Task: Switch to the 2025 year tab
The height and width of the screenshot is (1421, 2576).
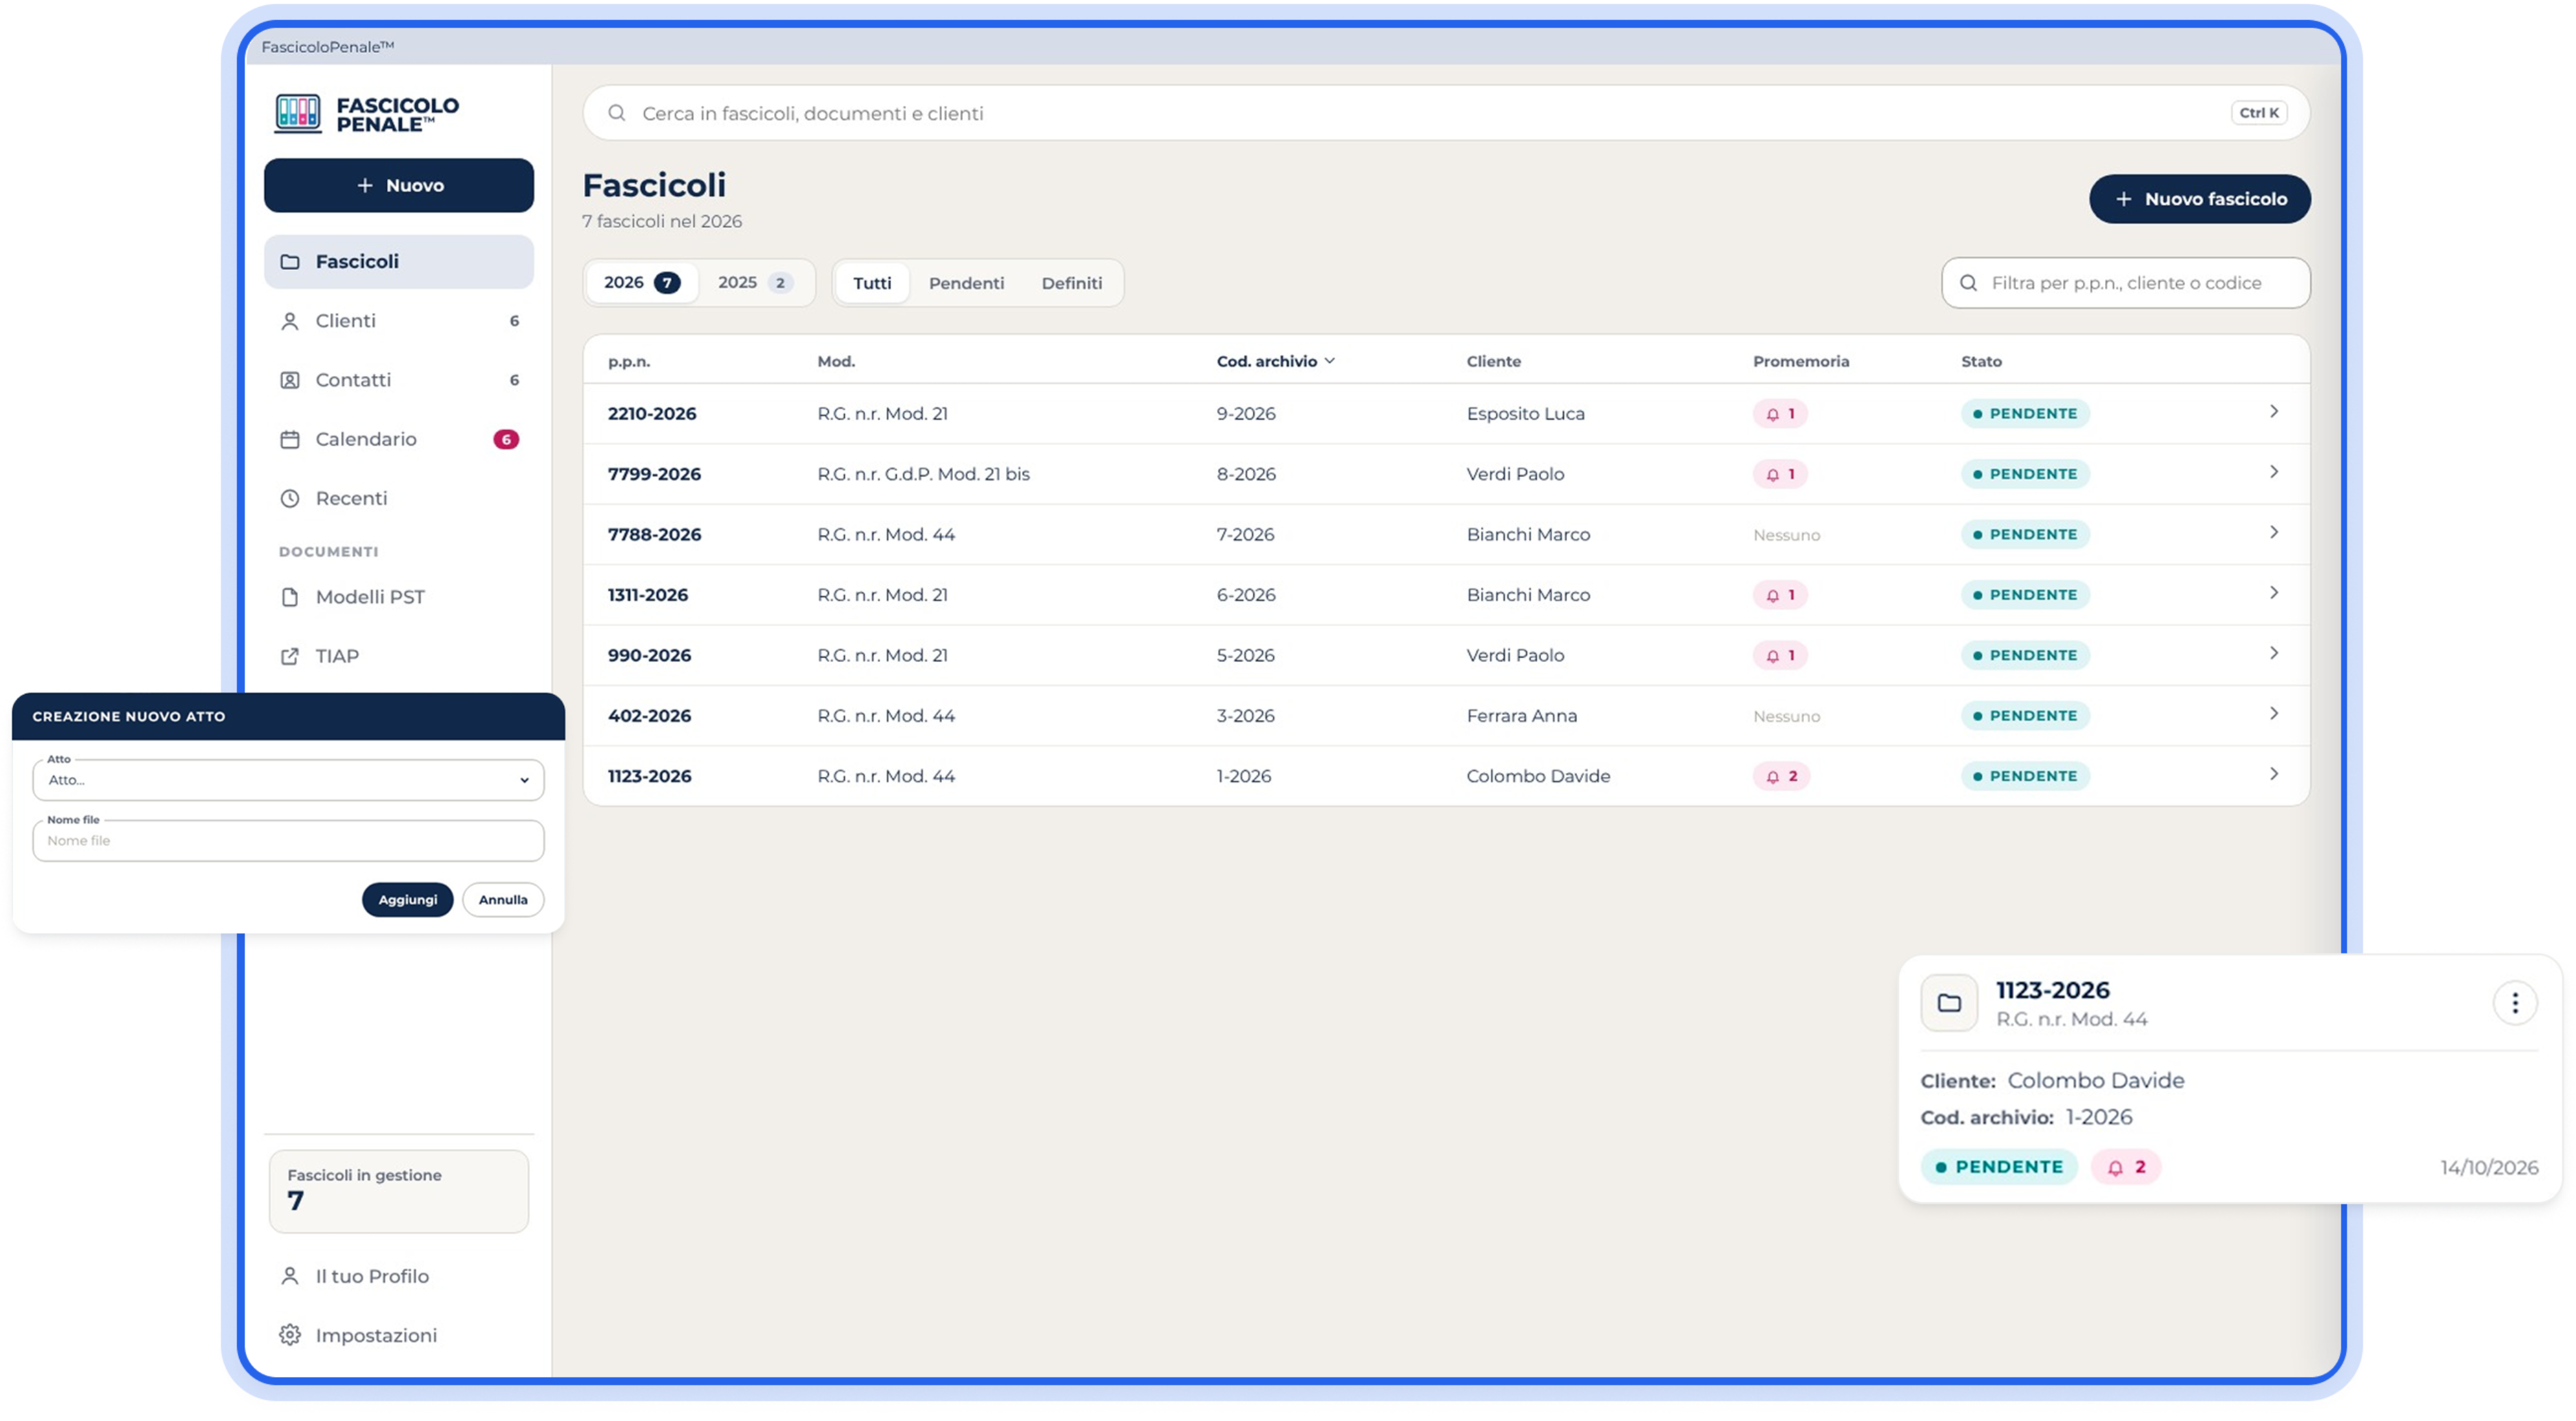Action: [x=755, y=283]
